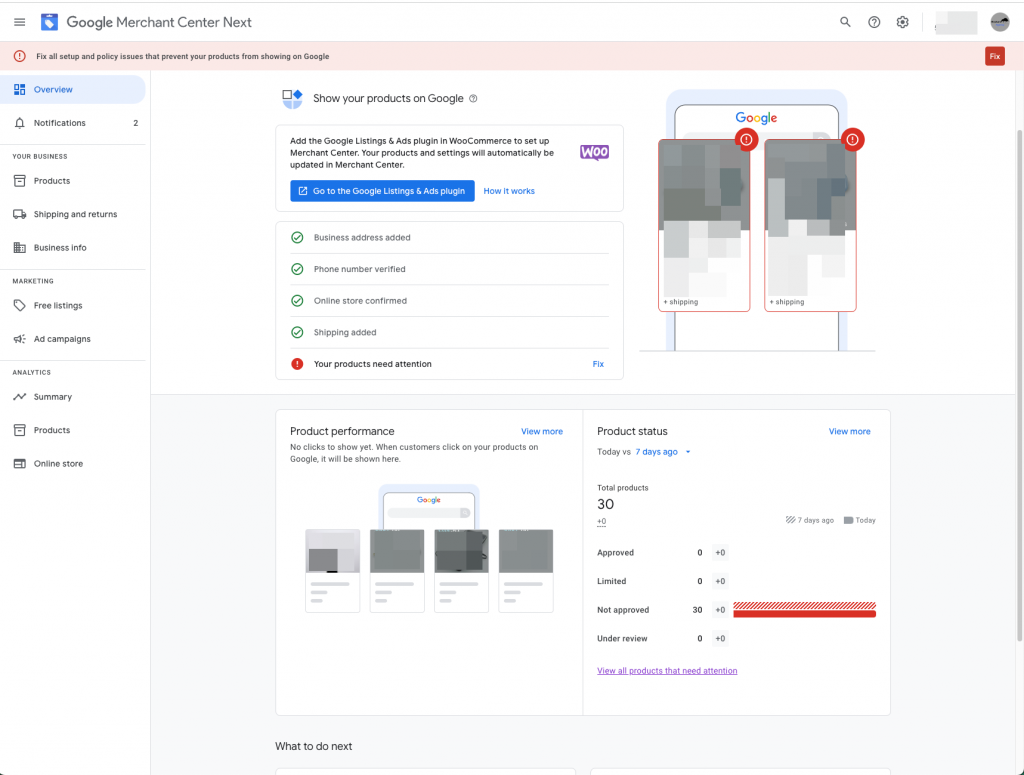The height and width of the screenshot is (775, 1024).
Task: Click the Overview dashboard icon in sidebar
Action: pyautogui.click(x=20, y=89)
